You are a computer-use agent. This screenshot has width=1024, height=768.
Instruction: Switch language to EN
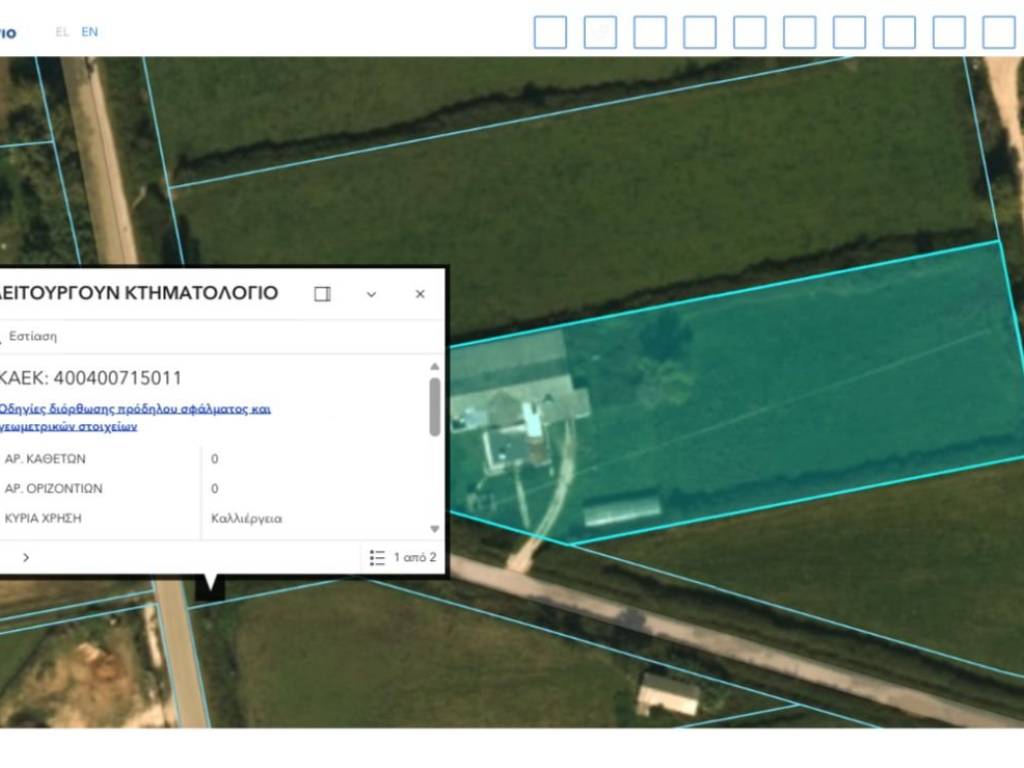tap(90, 32)
